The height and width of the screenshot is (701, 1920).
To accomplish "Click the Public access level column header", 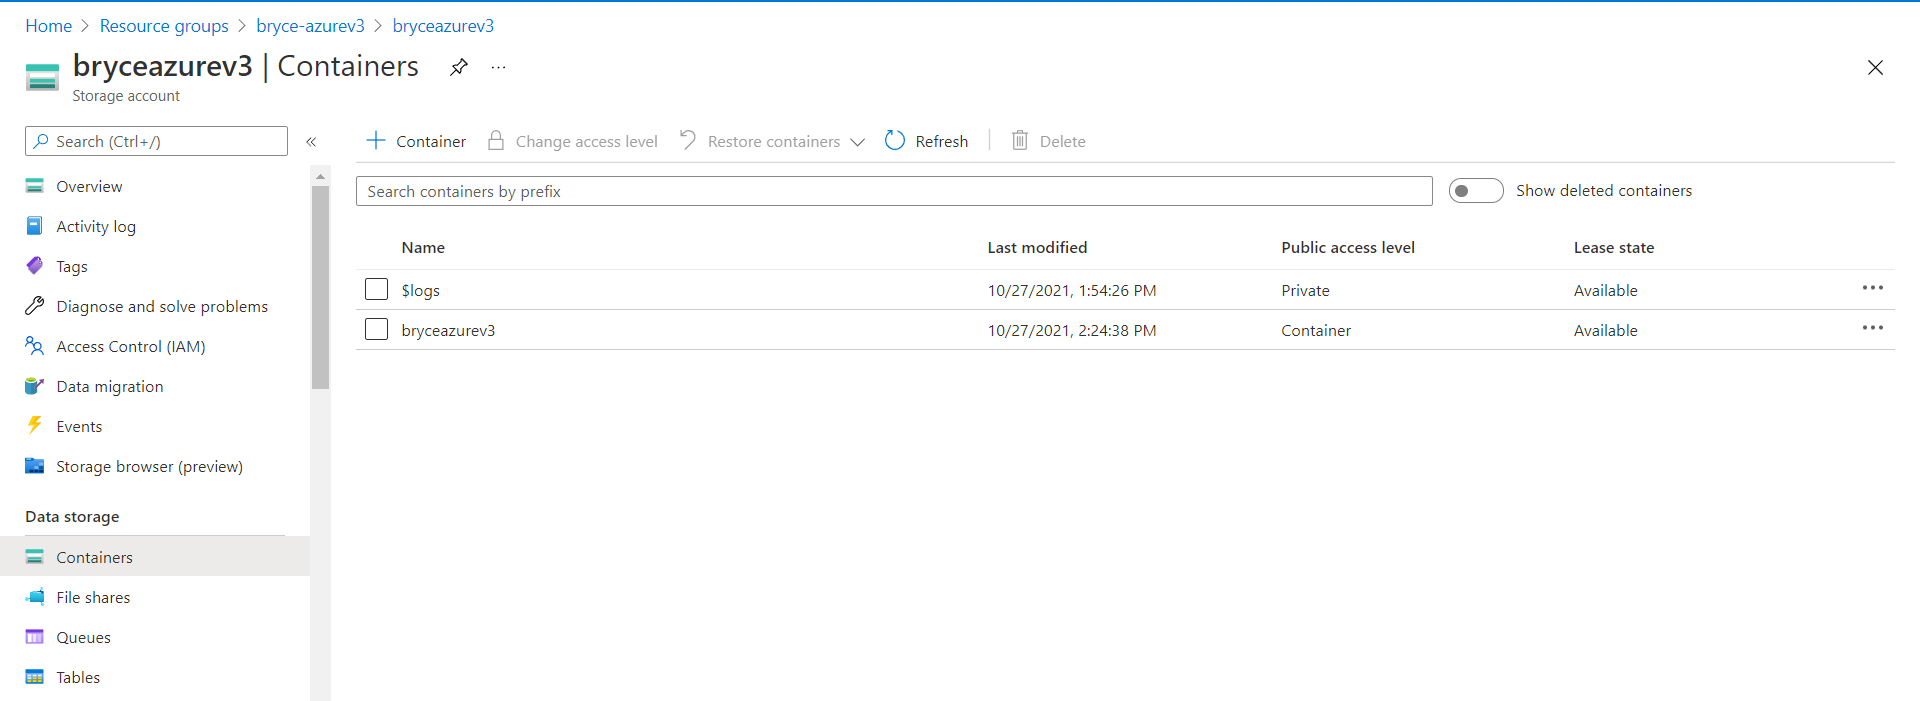I will (1348, 247).
